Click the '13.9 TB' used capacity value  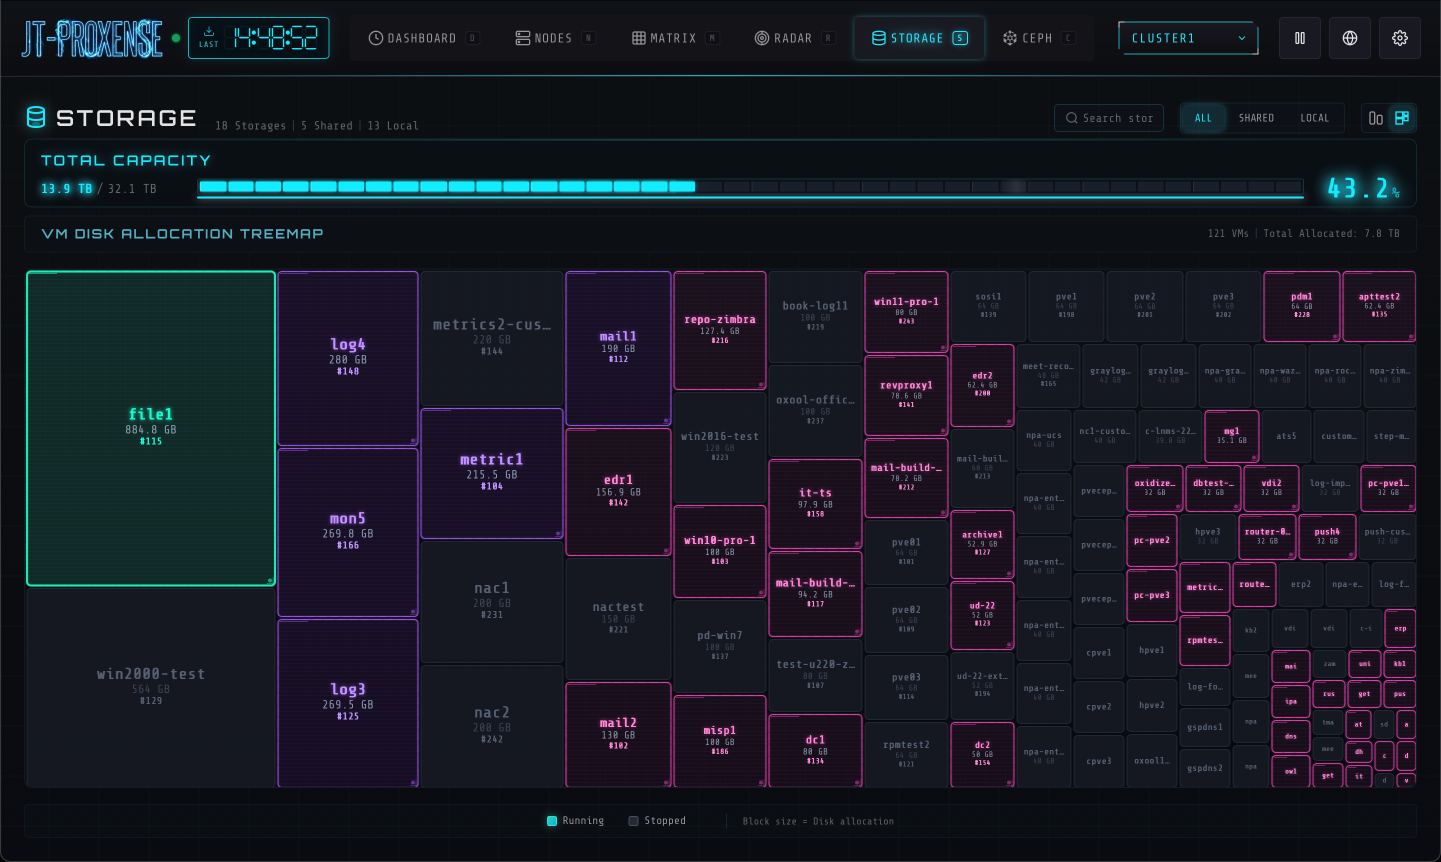(x=67, y=188)
